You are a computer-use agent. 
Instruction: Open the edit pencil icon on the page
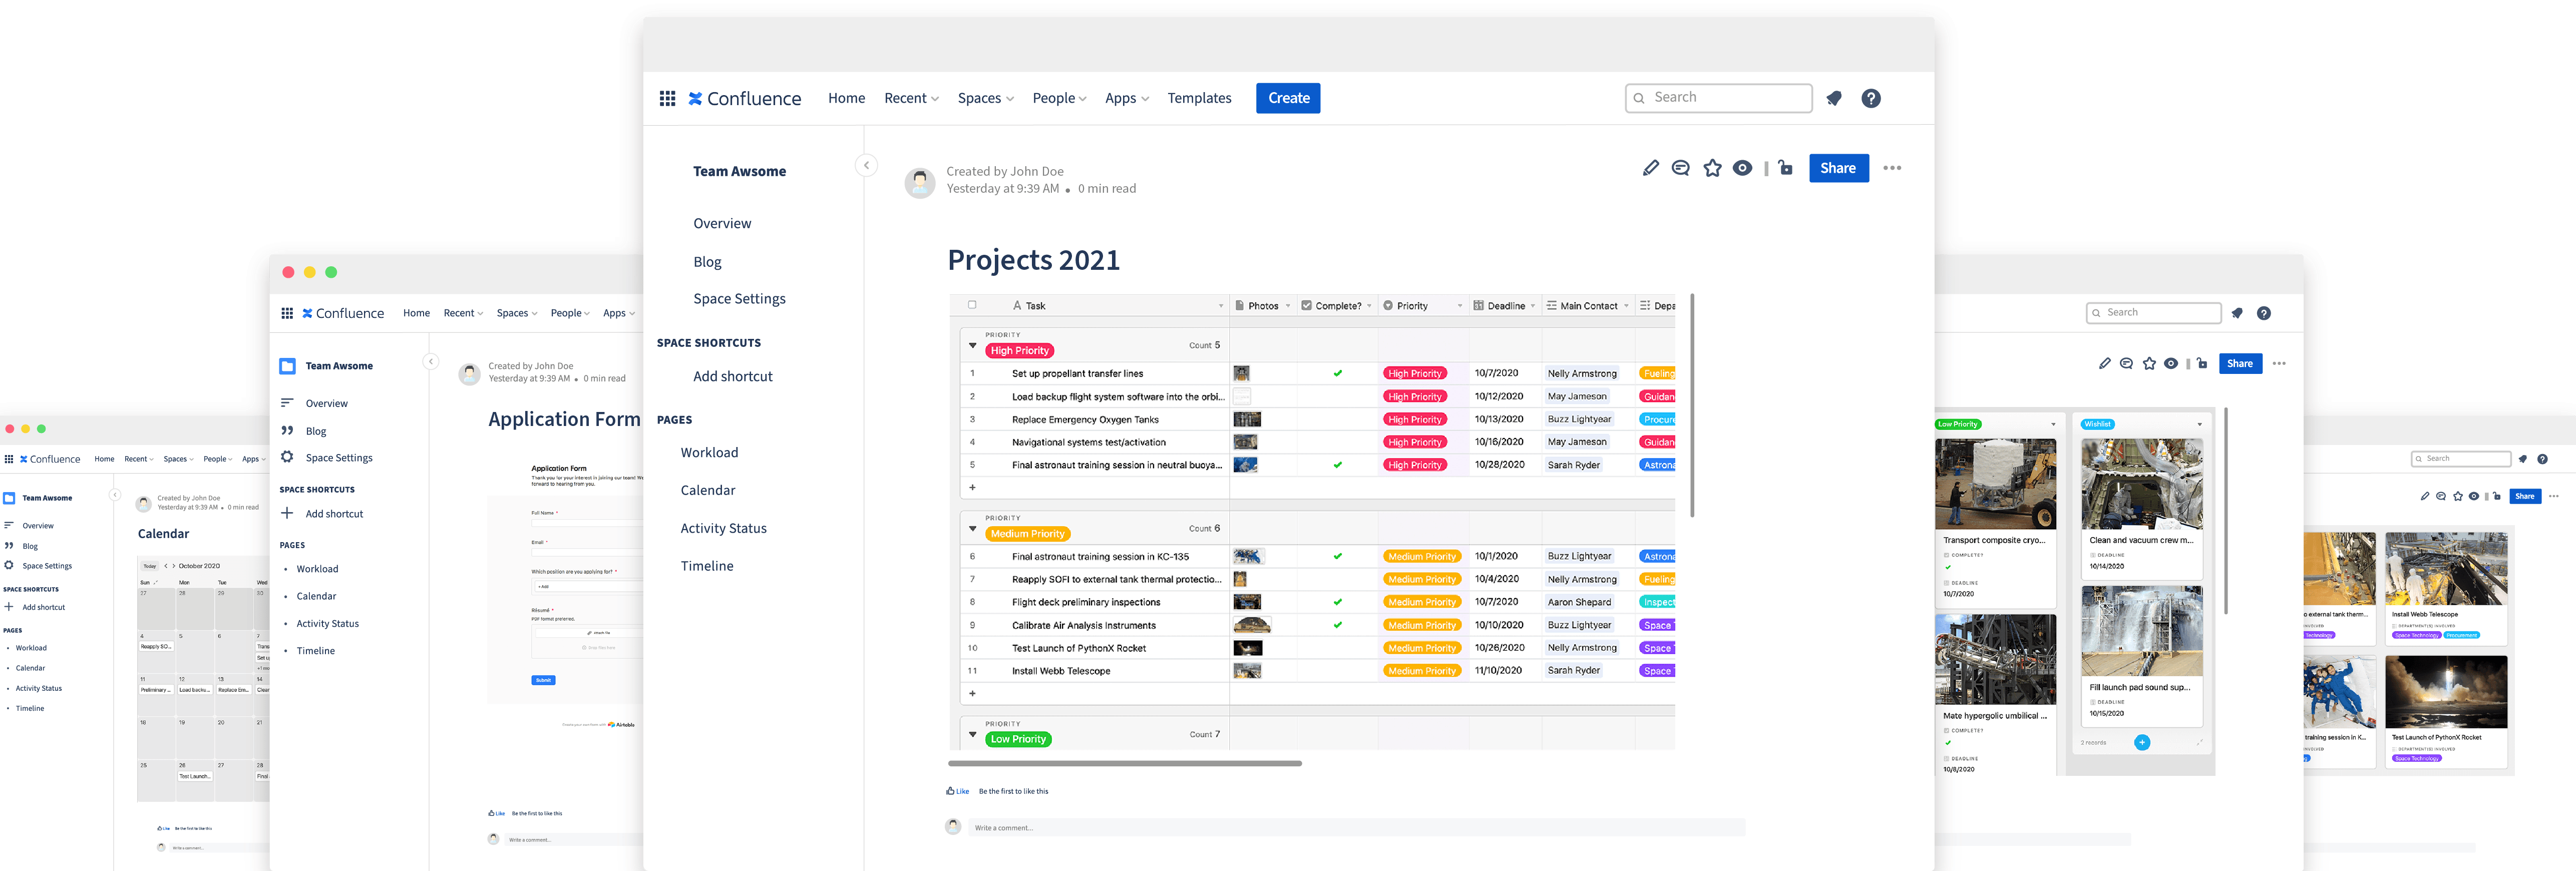click(1650, 168)
